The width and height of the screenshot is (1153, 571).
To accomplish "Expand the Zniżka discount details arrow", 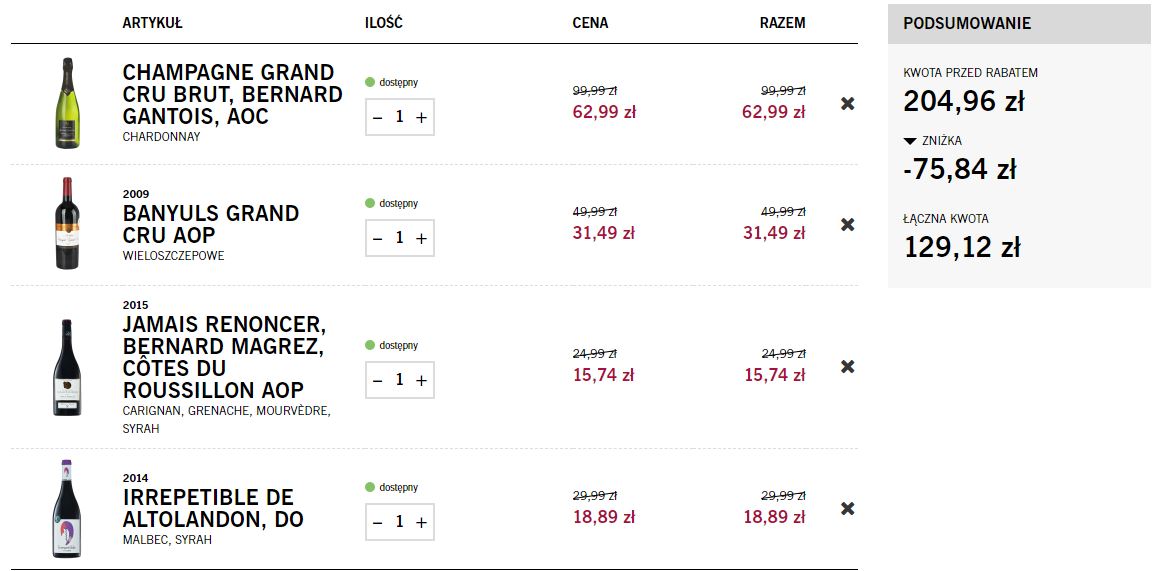I will click(x=910, y=141).
